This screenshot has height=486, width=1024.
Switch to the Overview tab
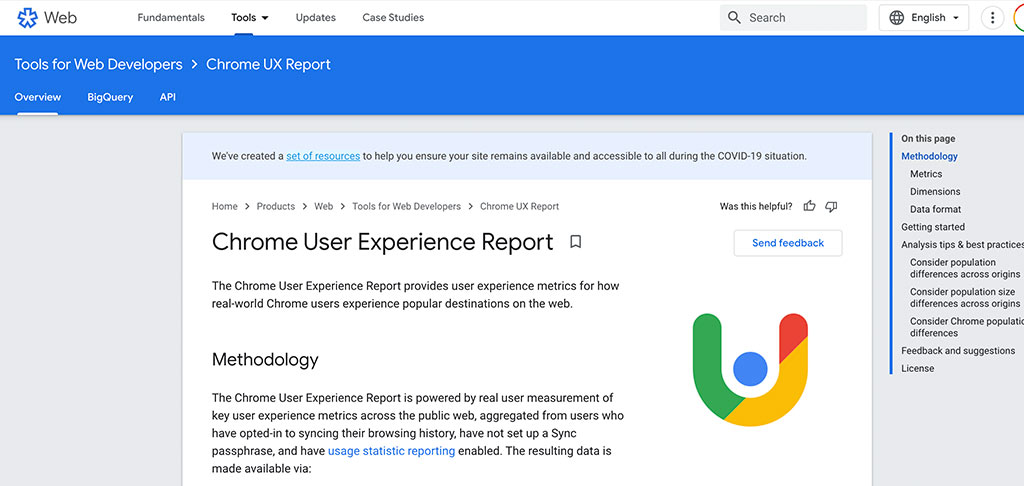(x=38, y=97)
